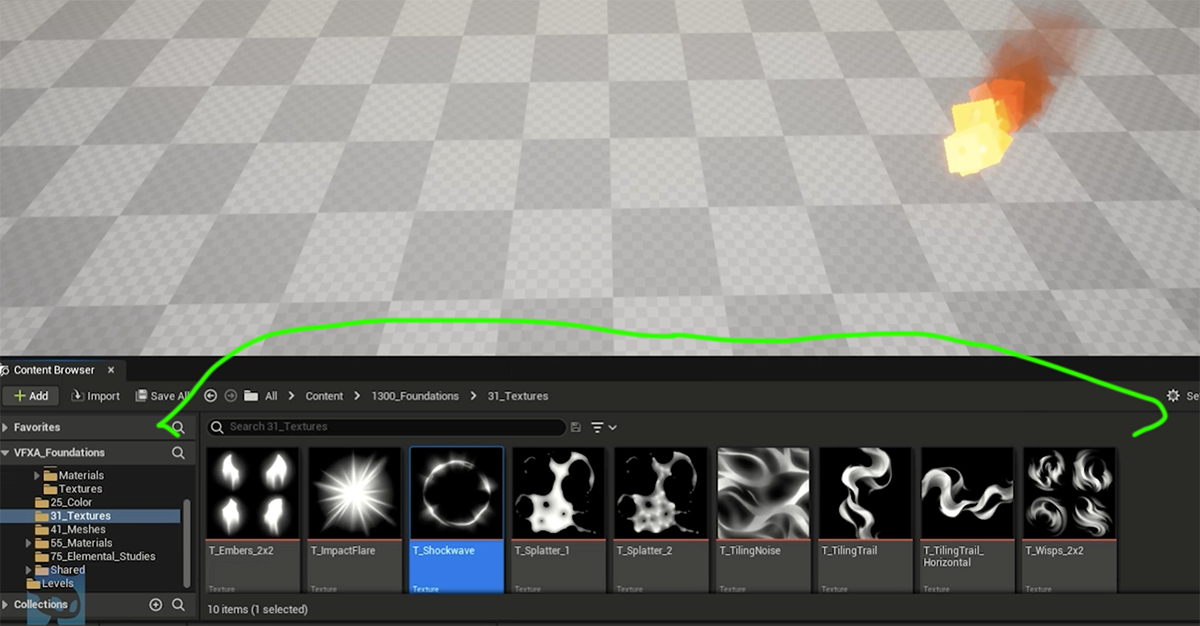
Task: Select the 1300_Foundations breadcrumb
Action: coord(415,396)
